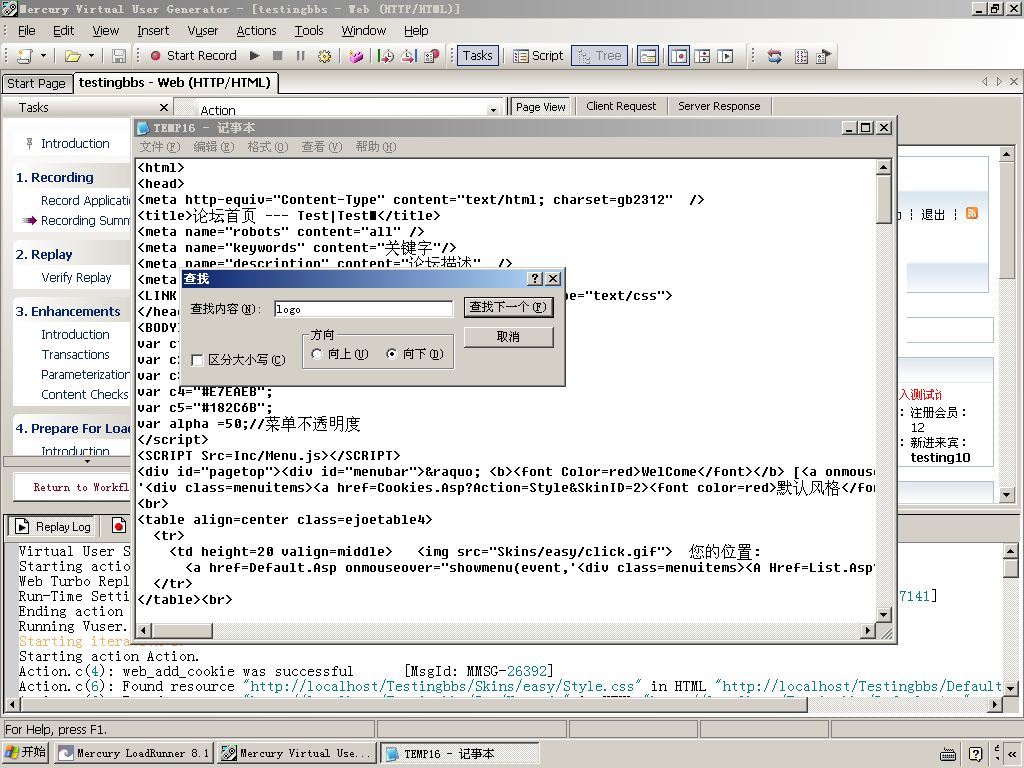This screenshot has width=1024, height=768.
Task: Switch to the Start Page tab
Action: pos(36,84)
